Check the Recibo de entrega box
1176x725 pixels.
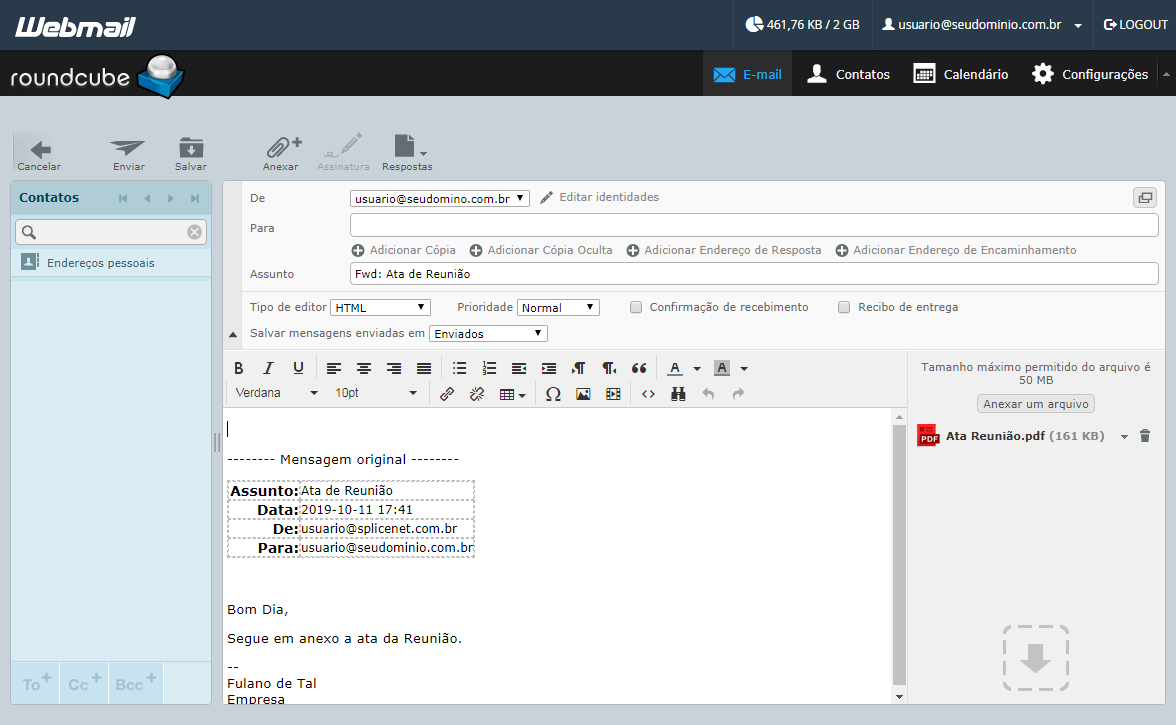coord(844,307)
